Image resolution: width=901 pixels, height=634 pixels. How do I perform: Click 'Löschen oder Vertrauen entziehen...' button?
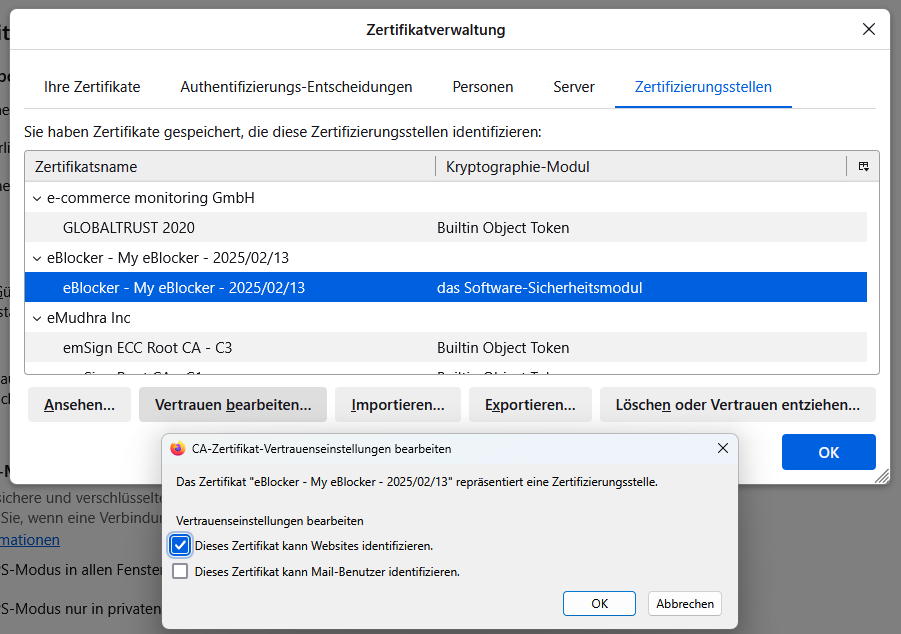click(x=737, y=405)
